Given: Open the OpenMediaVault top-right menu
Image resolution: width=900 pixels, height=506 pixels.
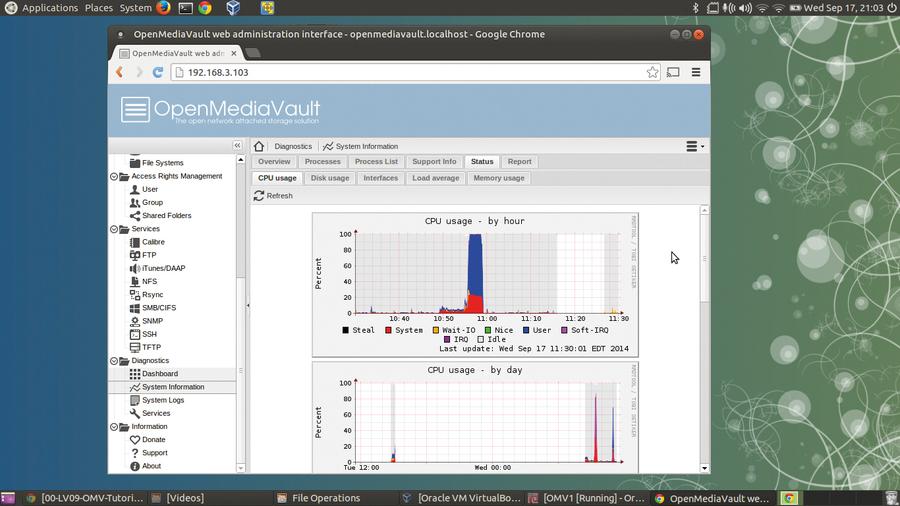Looking at the screenshot, I should point(695,146).
